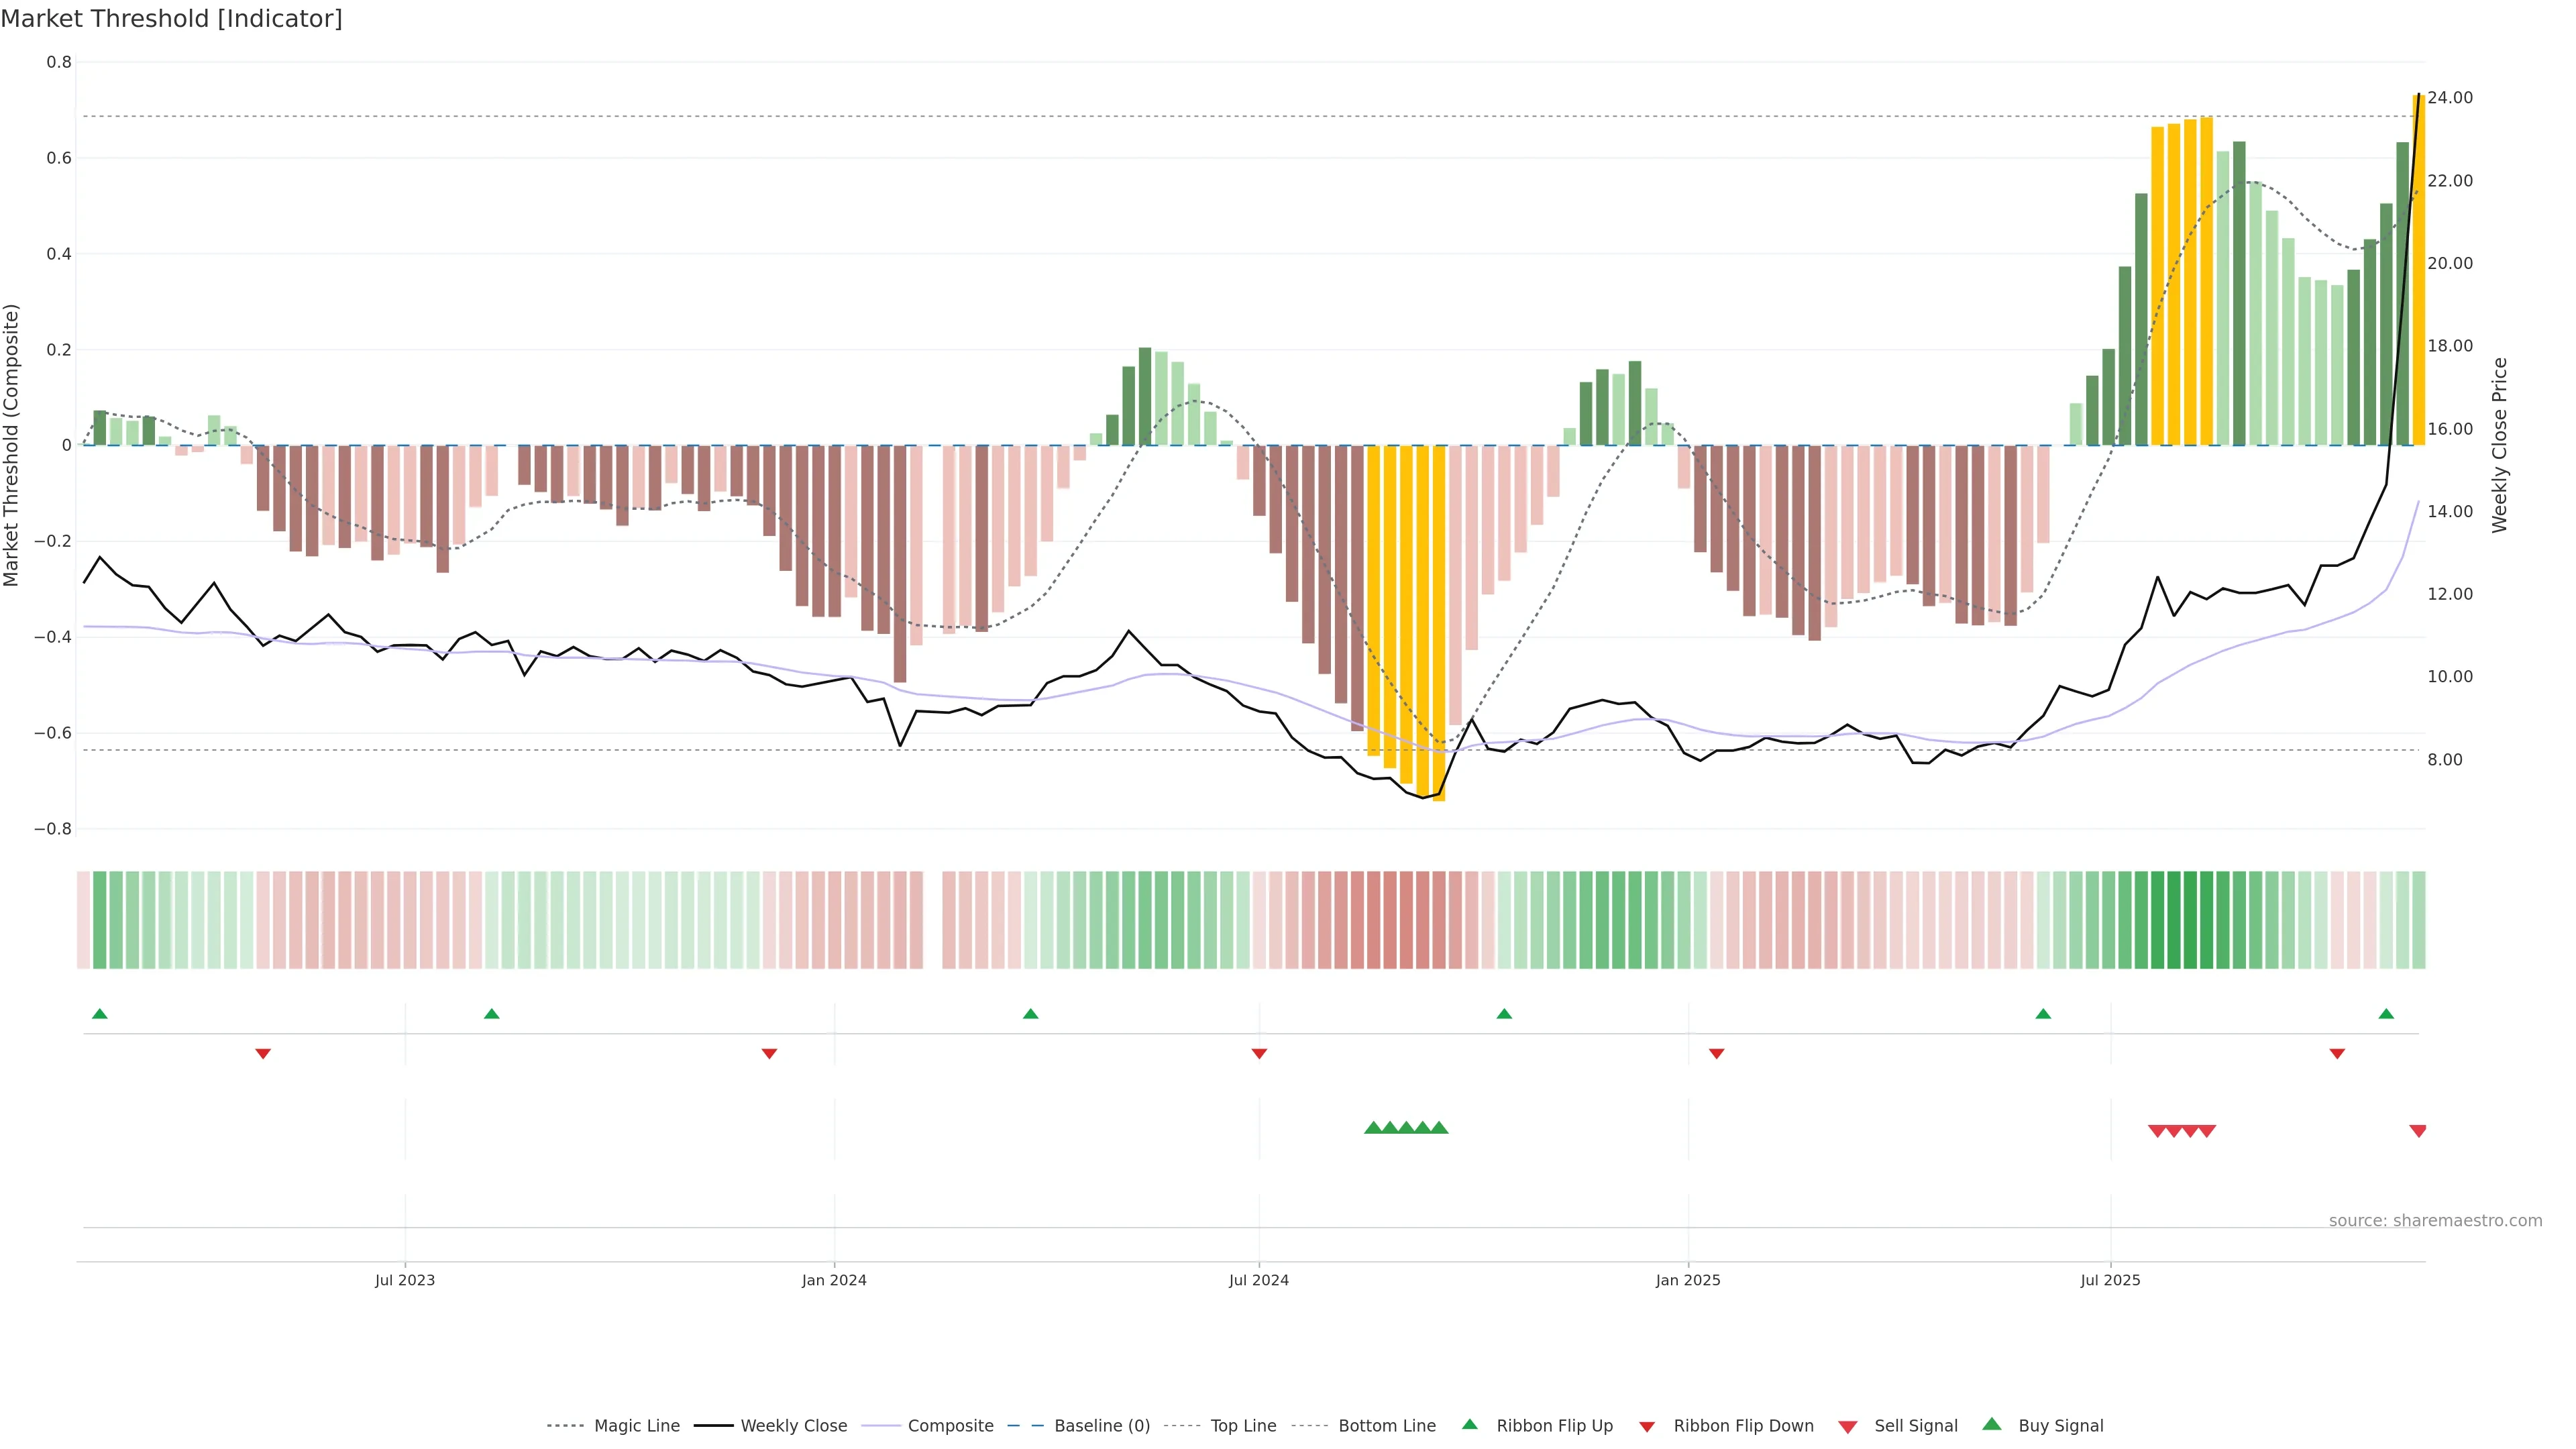Click the Ribbon Flip Down legend icon

tap(1646, 1426)
